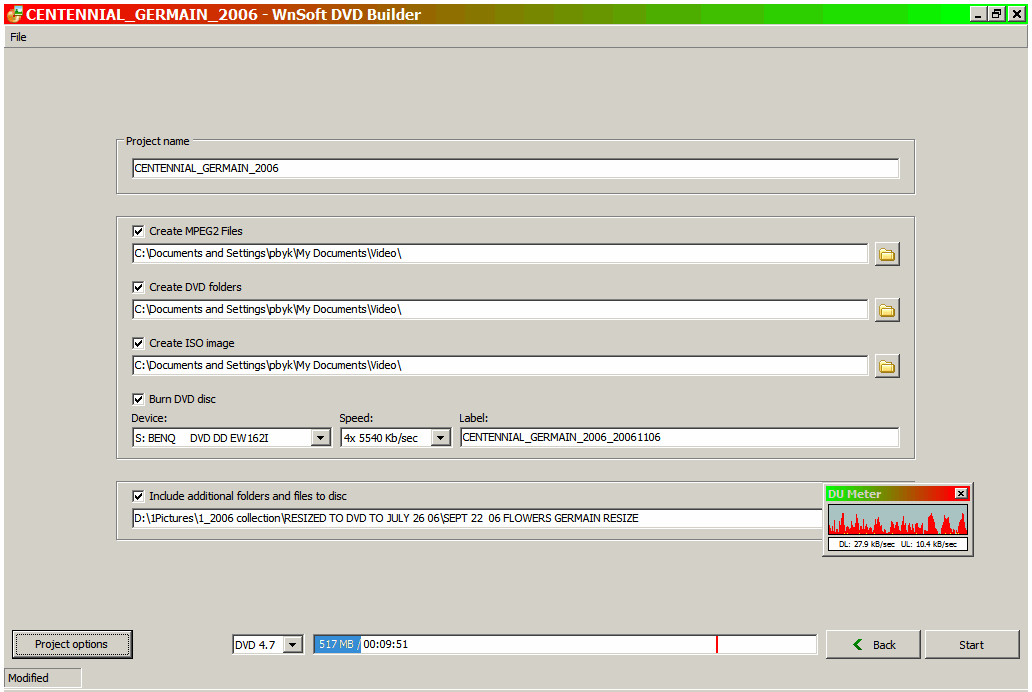Click the Project options button

point(71,644)
